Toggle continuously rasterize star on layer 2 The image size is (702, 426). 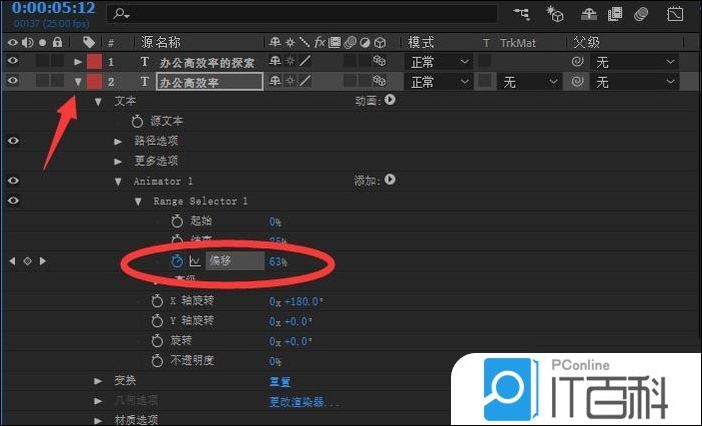290,81
